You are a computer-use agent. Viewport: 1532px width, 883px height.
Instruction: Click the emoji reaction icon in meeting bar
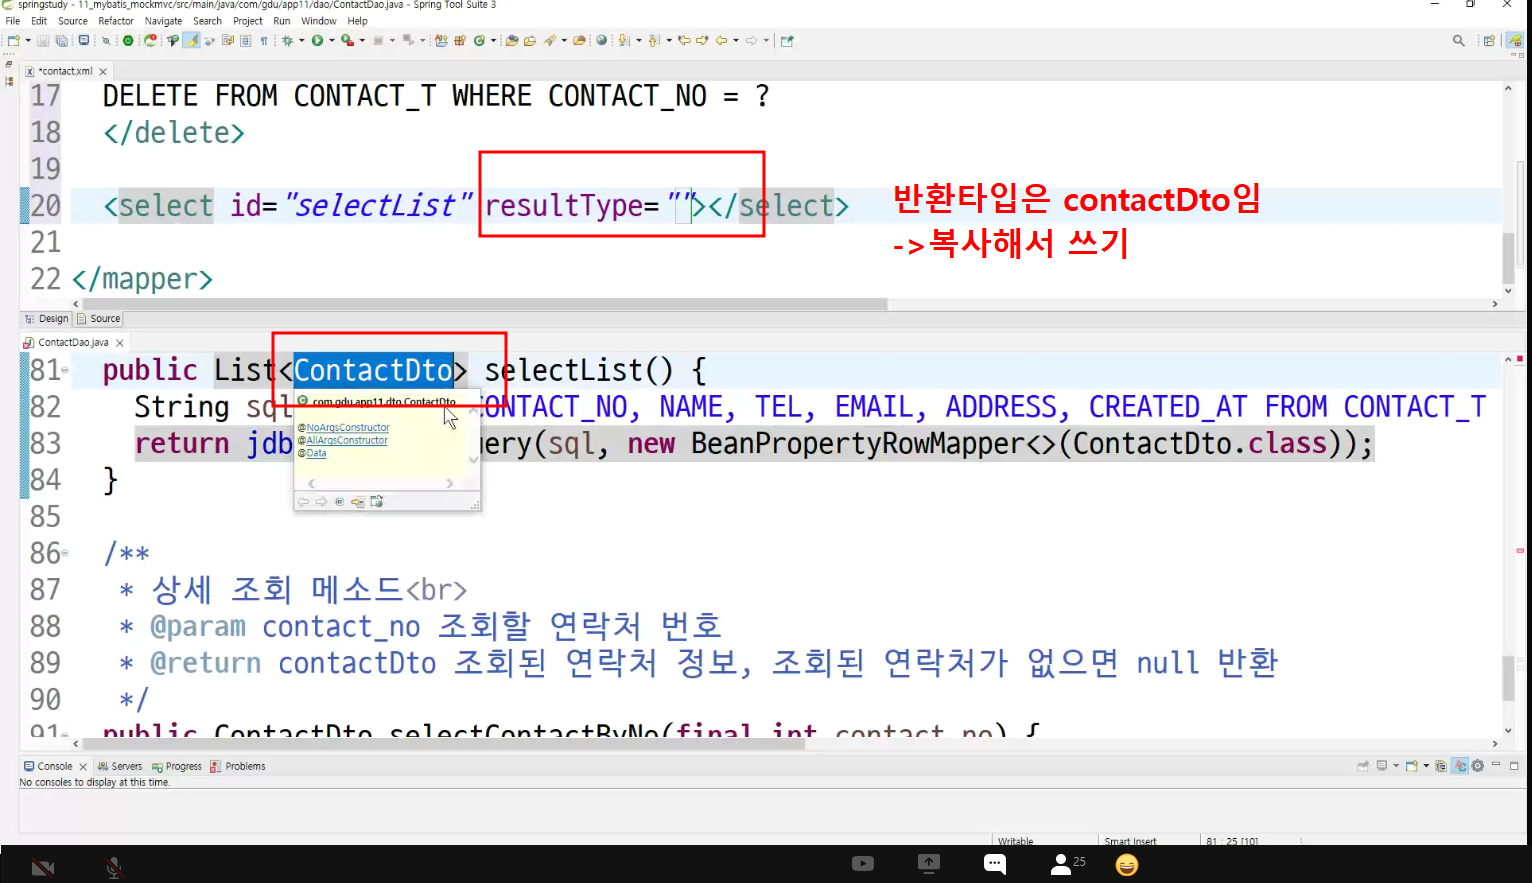tap(1127, 864)
